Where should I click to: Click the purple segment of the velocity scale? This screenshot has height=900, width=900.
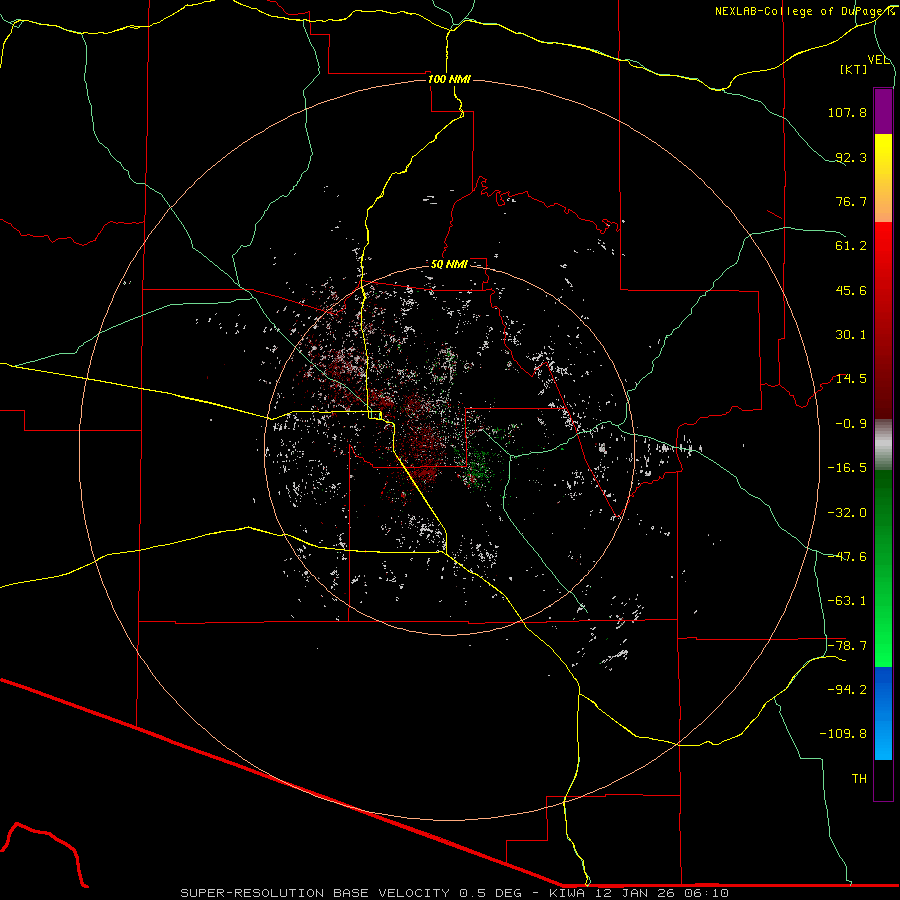(883, 111)
